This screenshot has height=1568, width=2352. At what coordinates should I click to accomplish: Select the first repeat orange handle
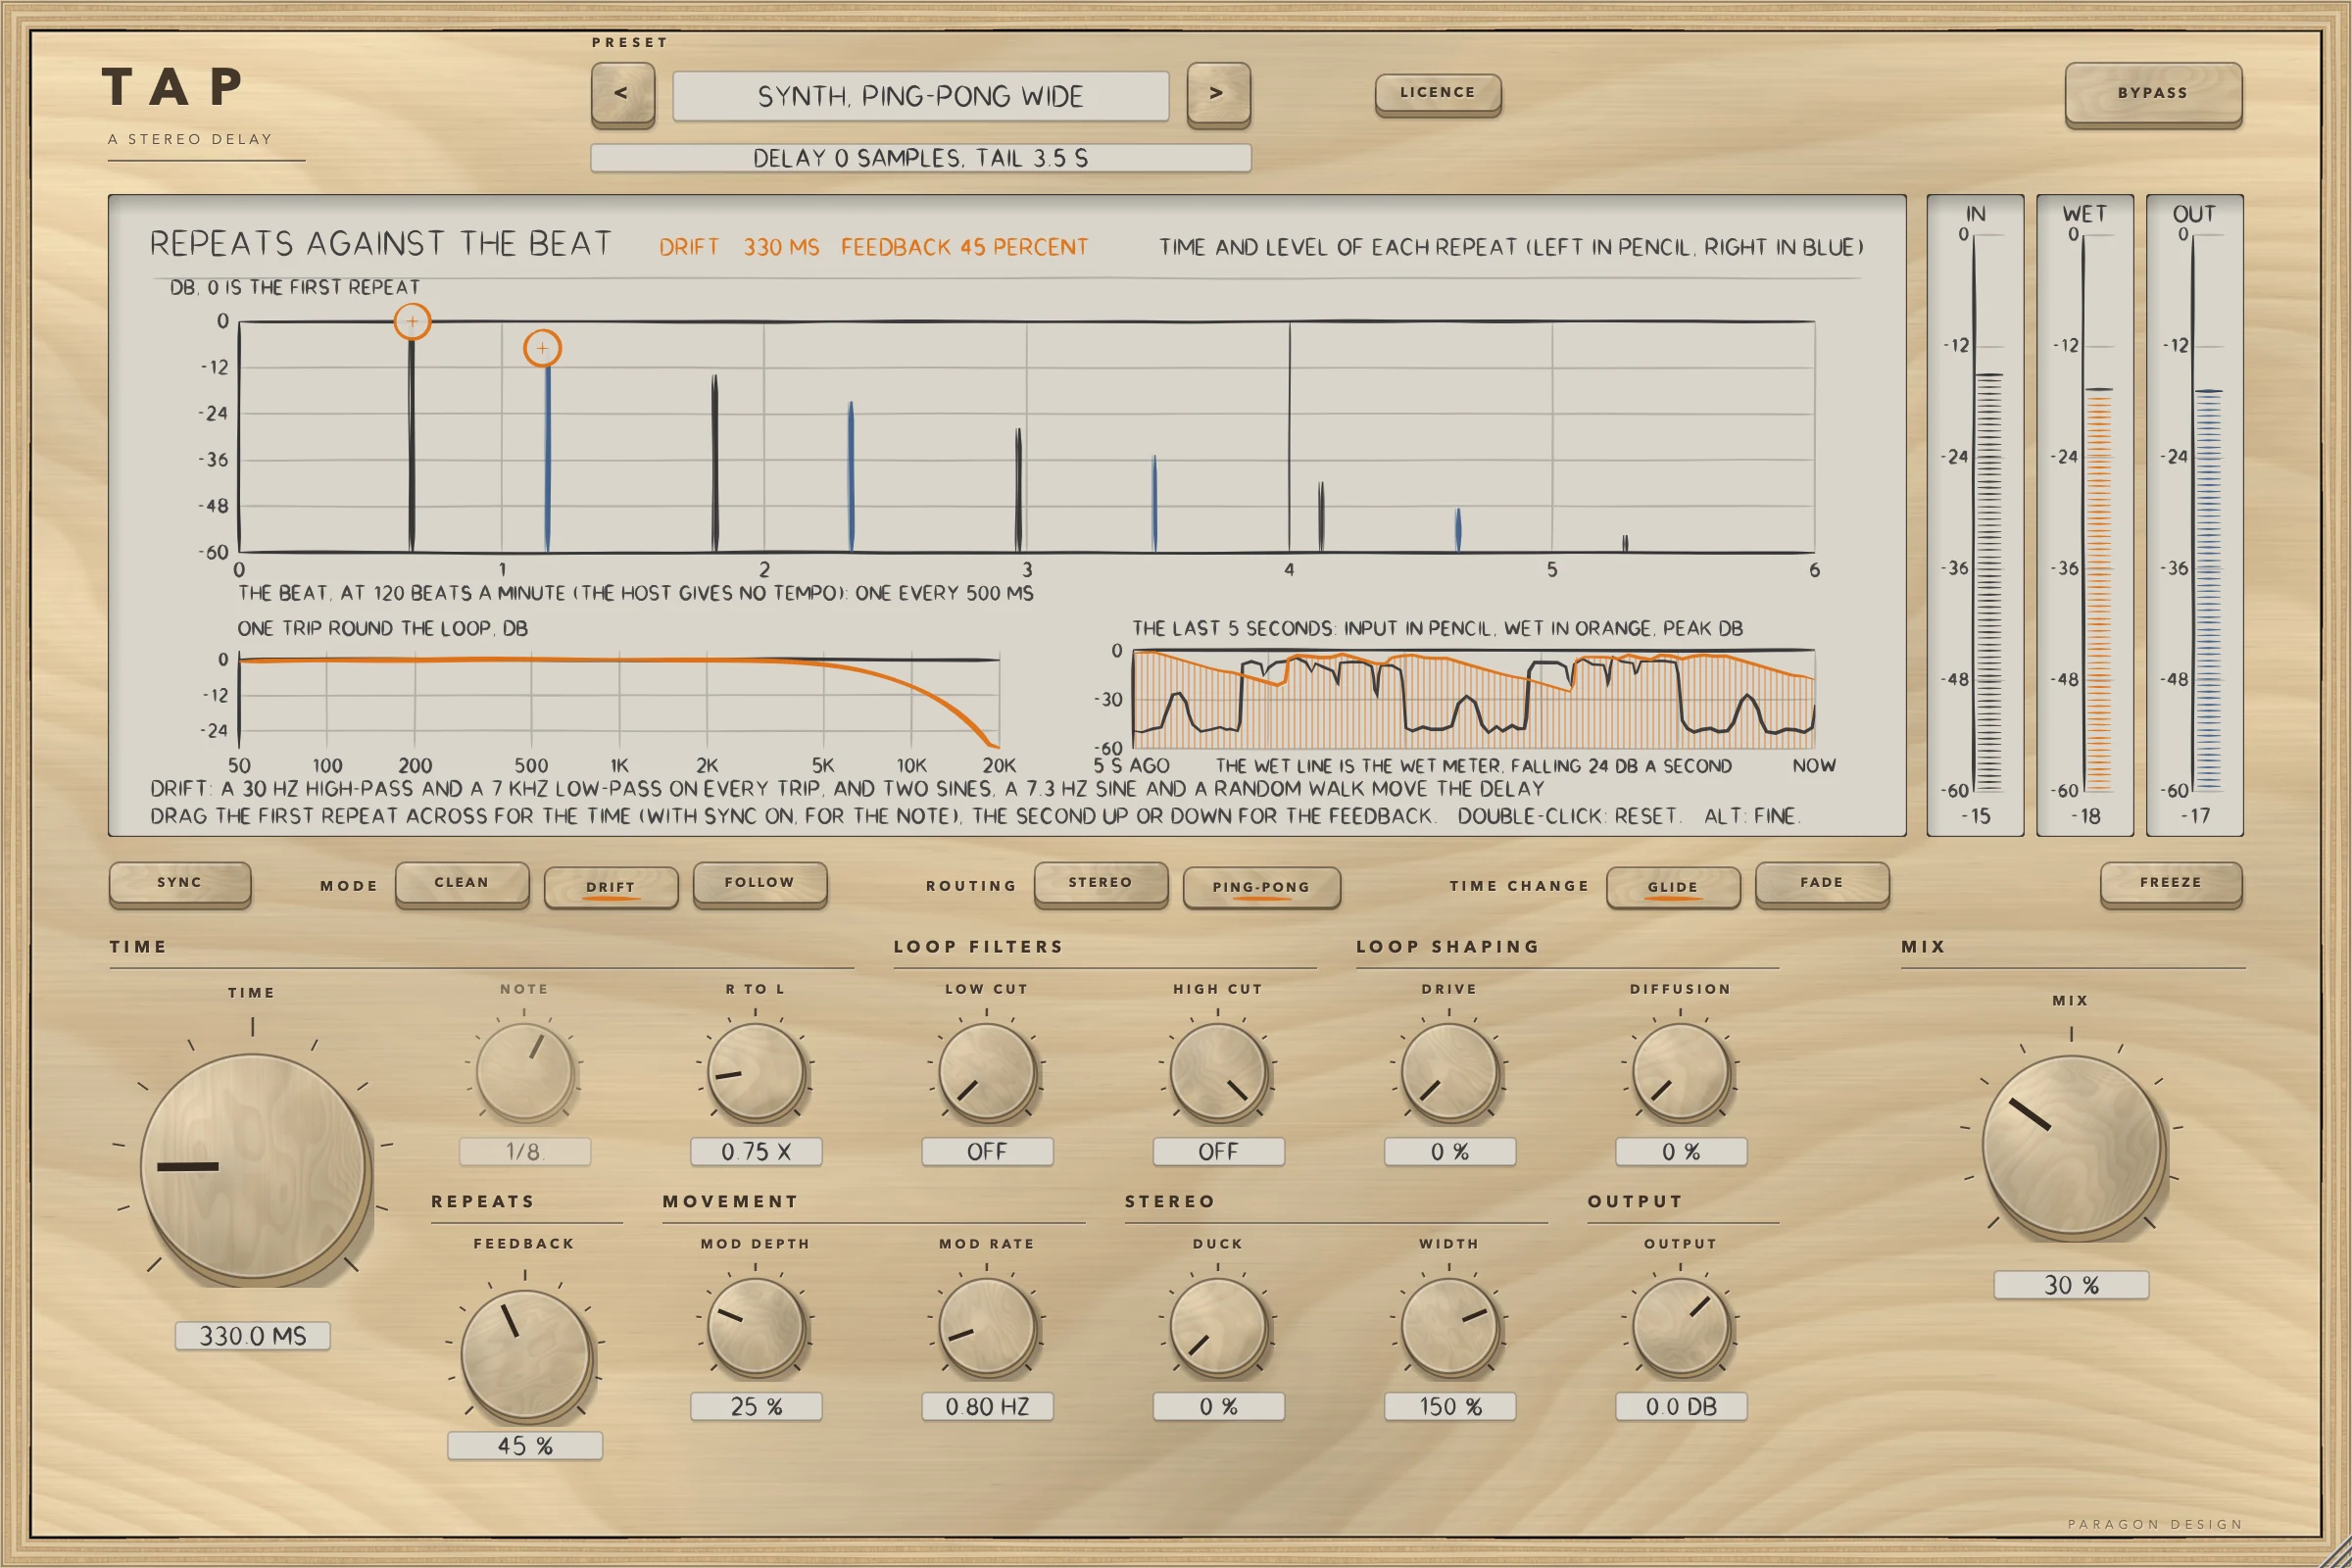[412, 322]
